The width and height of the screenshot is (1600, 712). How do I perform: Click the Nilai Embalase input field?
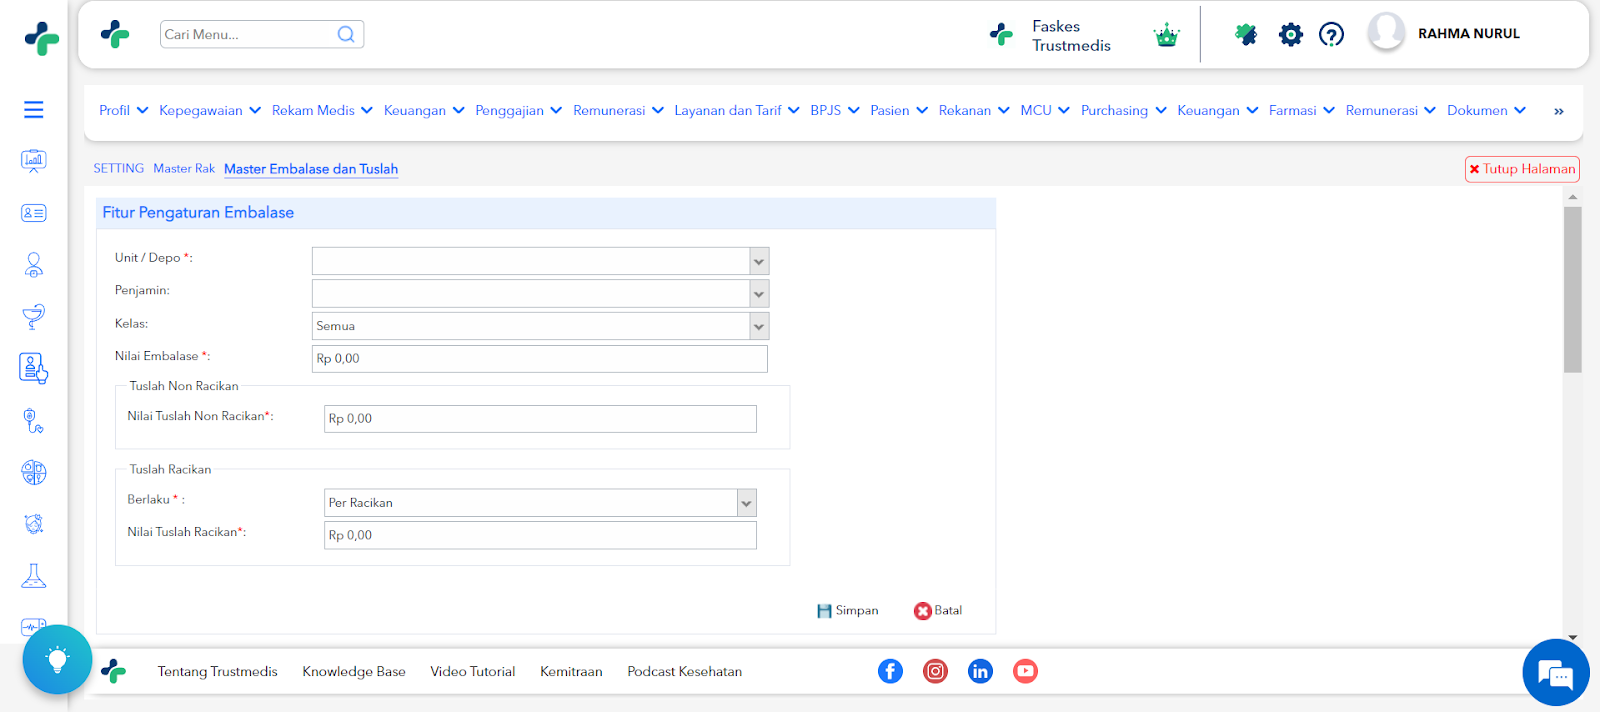click(540, 358)
